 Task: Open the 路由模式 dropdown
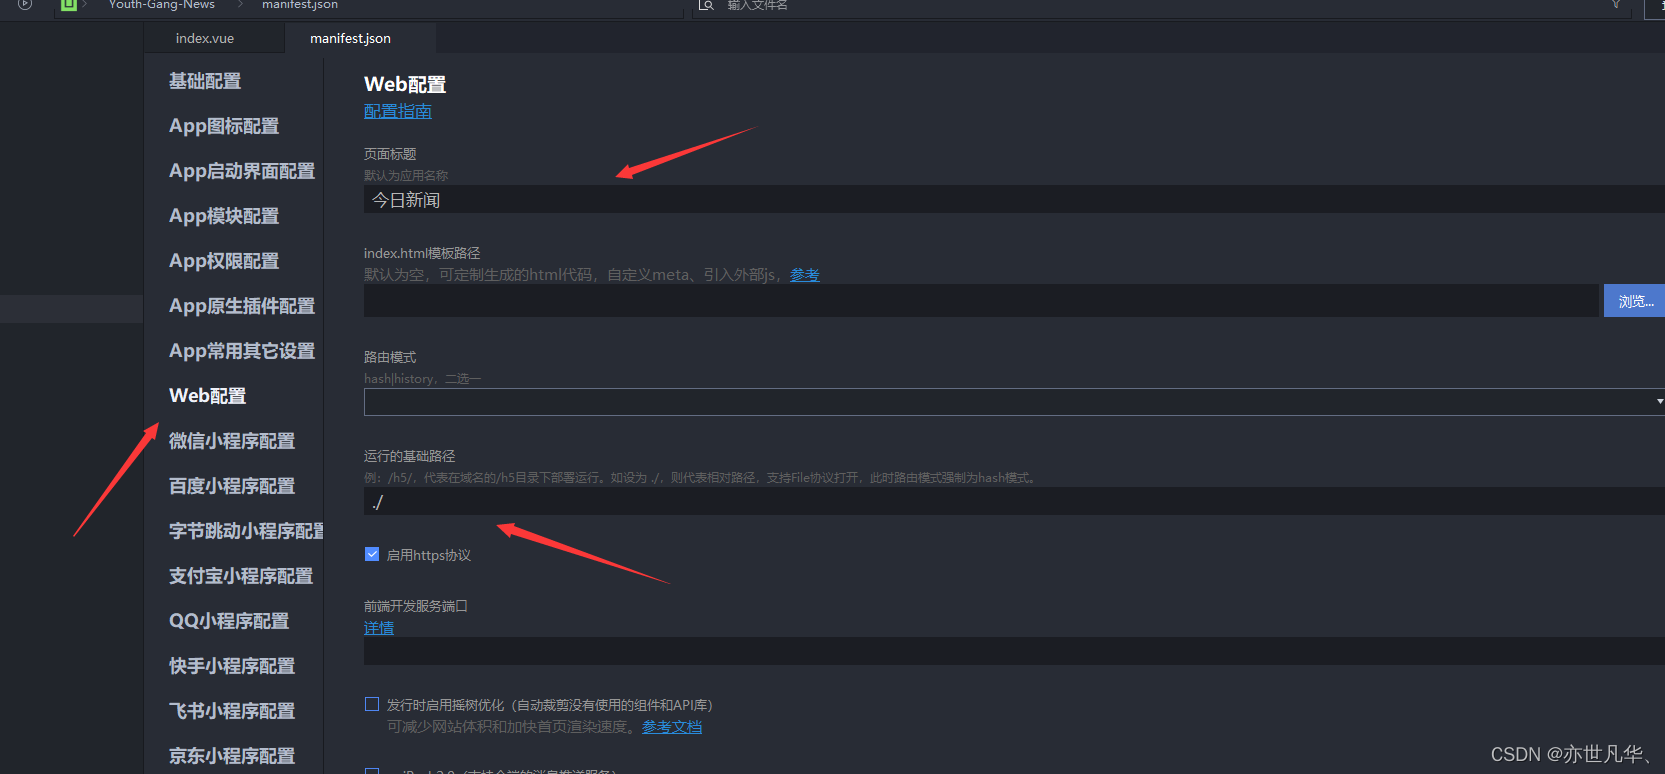coord(1014,402)
